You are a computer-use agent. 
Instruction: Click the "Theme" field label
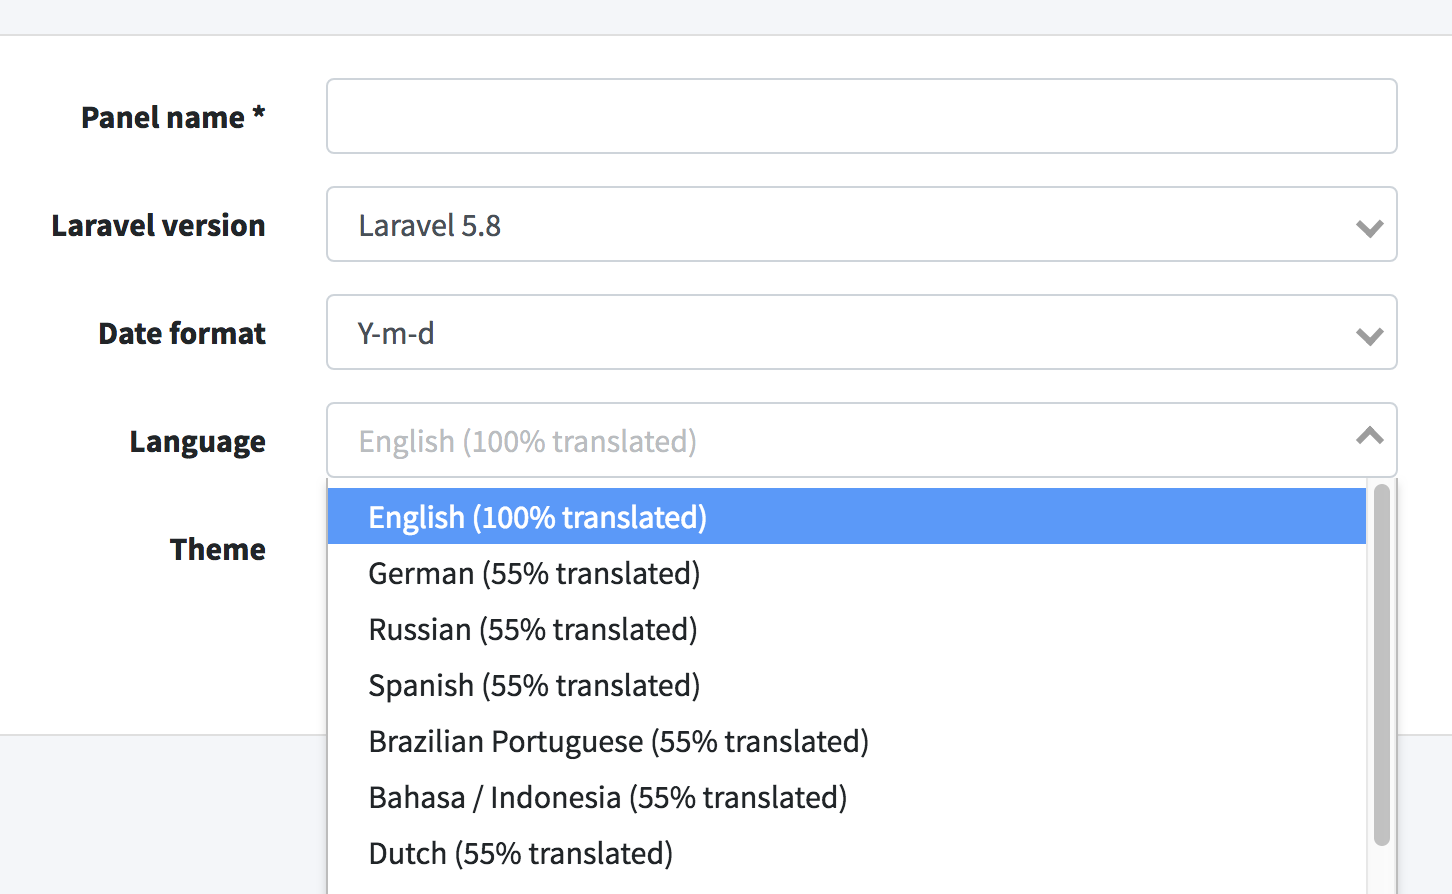(x=217, y=549)
